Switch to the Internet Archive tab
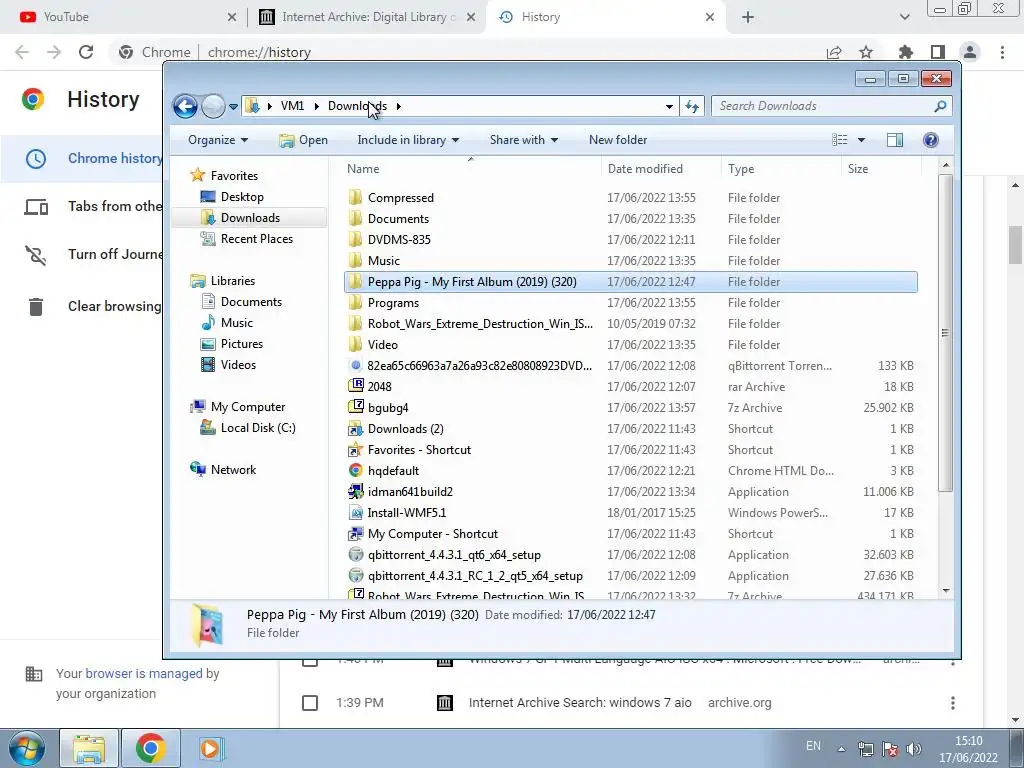 coord(366,17)
